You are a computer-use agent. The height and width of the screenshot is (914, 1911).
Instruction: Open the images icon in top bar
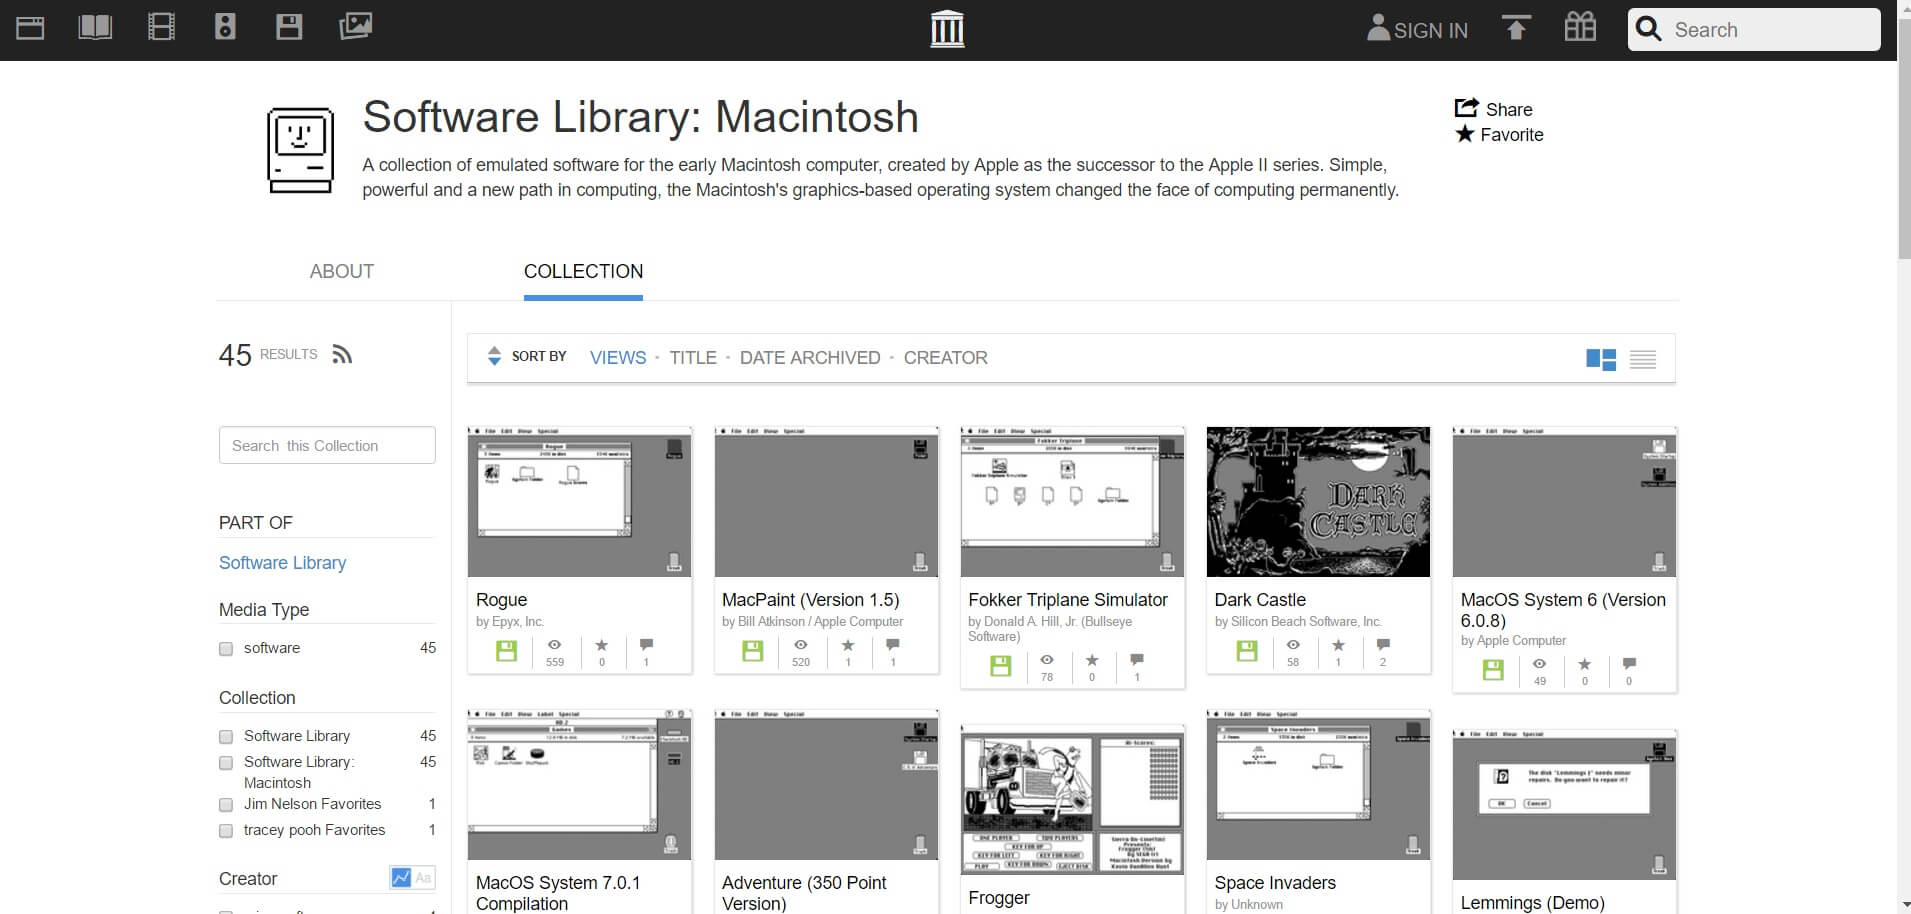(355, 27)
